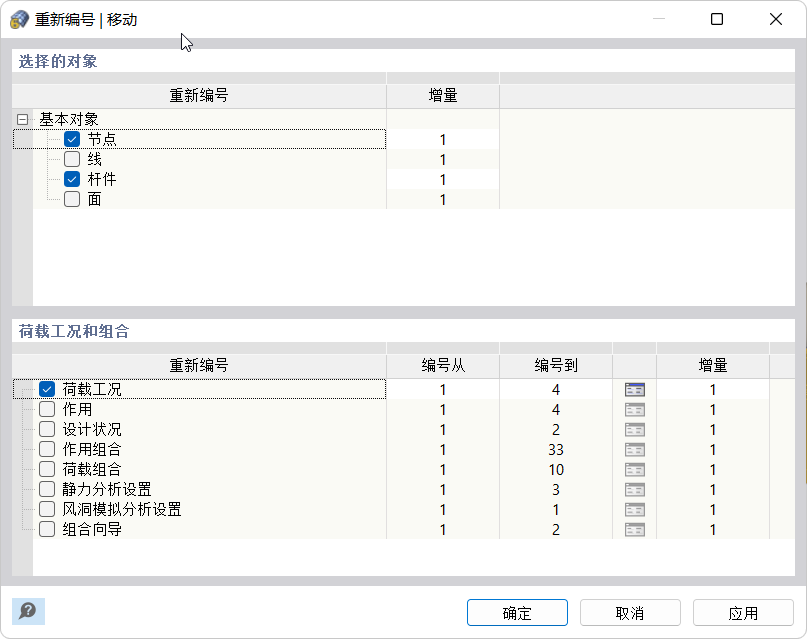Check the 面 checkbox
This screenshot has width=807, height=639.
point(72,200)
